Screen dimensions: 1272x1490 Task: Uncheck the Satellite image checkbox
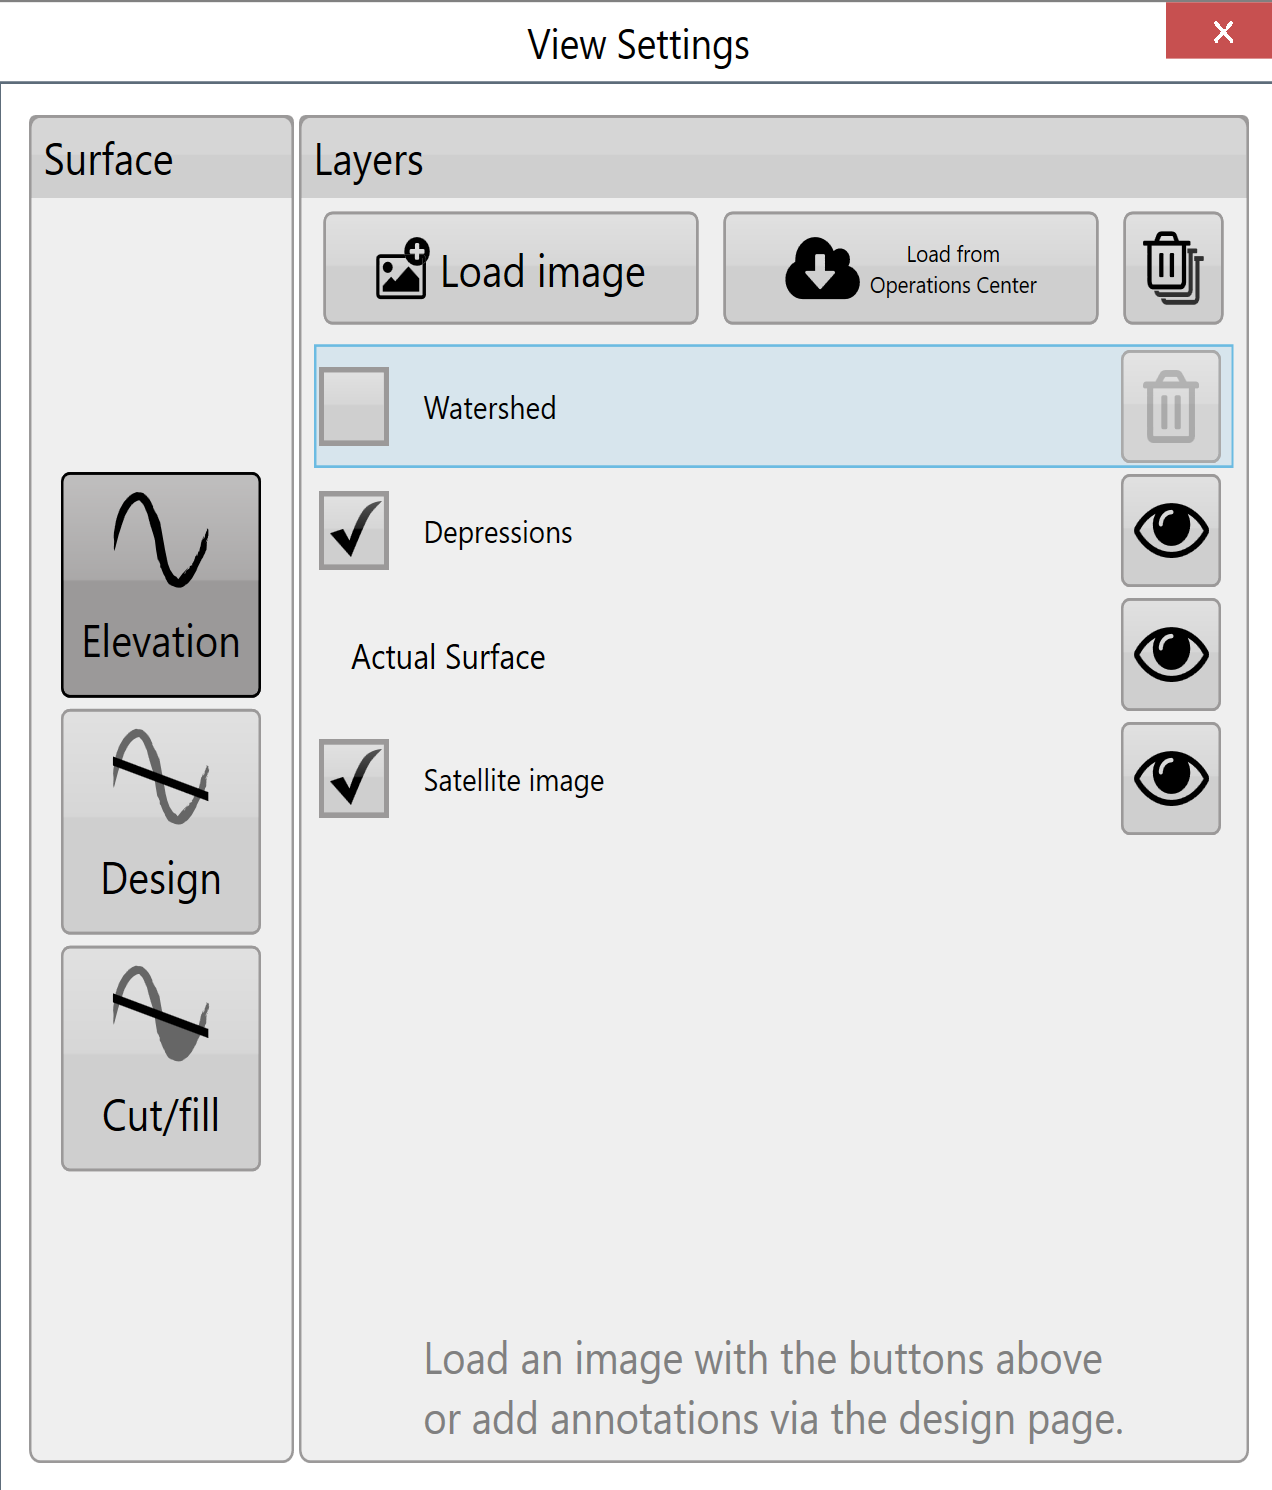354,778
